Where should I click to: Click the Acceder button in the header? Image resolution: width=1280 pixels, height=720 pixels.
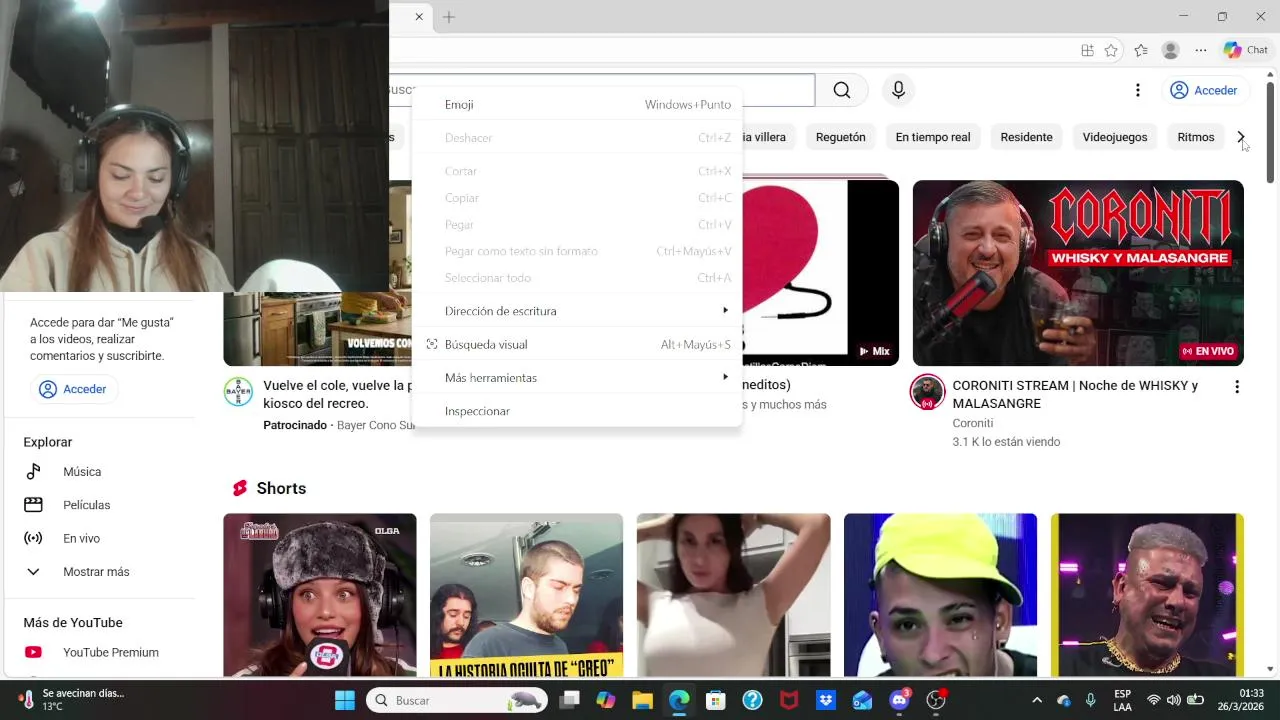click(1204, 90)
